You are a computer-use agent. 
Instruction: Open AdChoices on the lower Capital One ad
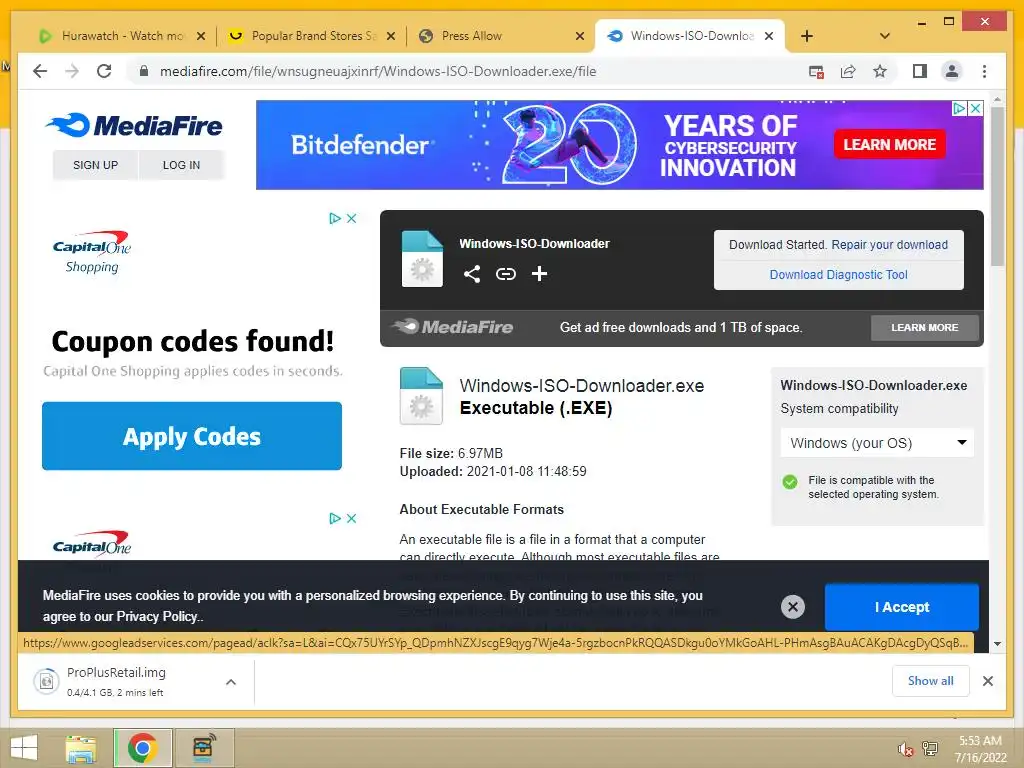pyautogui.click(x=335, y=519)
